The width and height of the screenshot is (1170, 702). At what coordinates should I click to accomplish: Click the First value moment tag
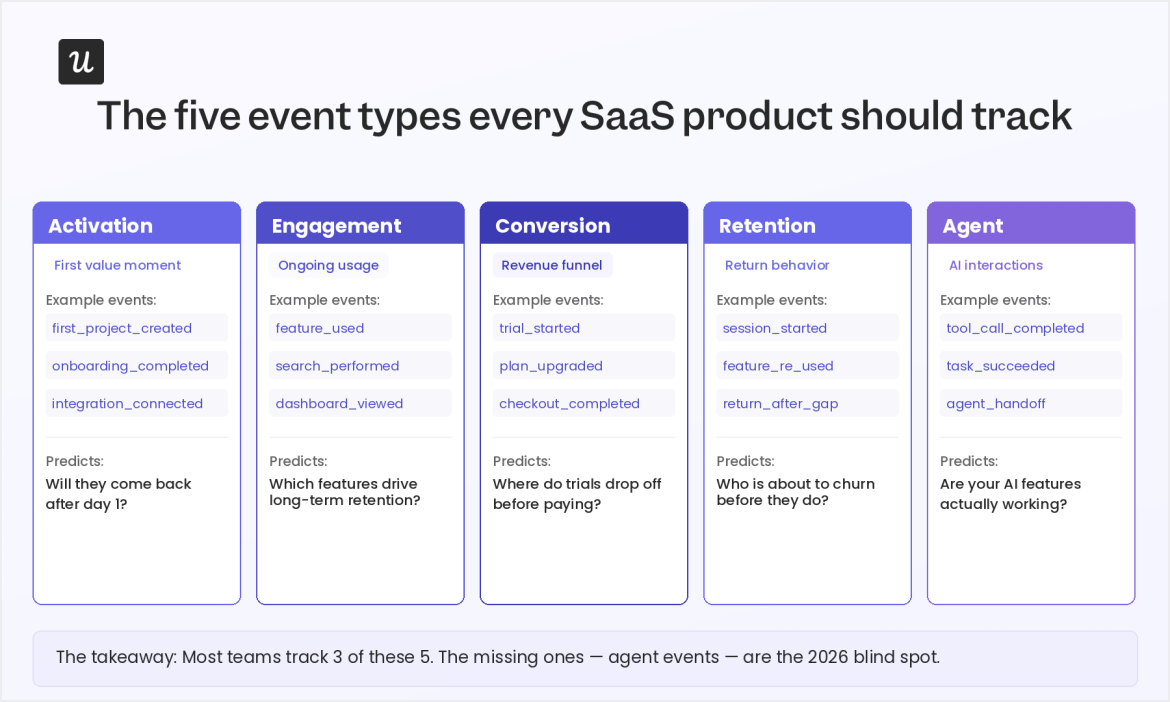pos(117,265)
